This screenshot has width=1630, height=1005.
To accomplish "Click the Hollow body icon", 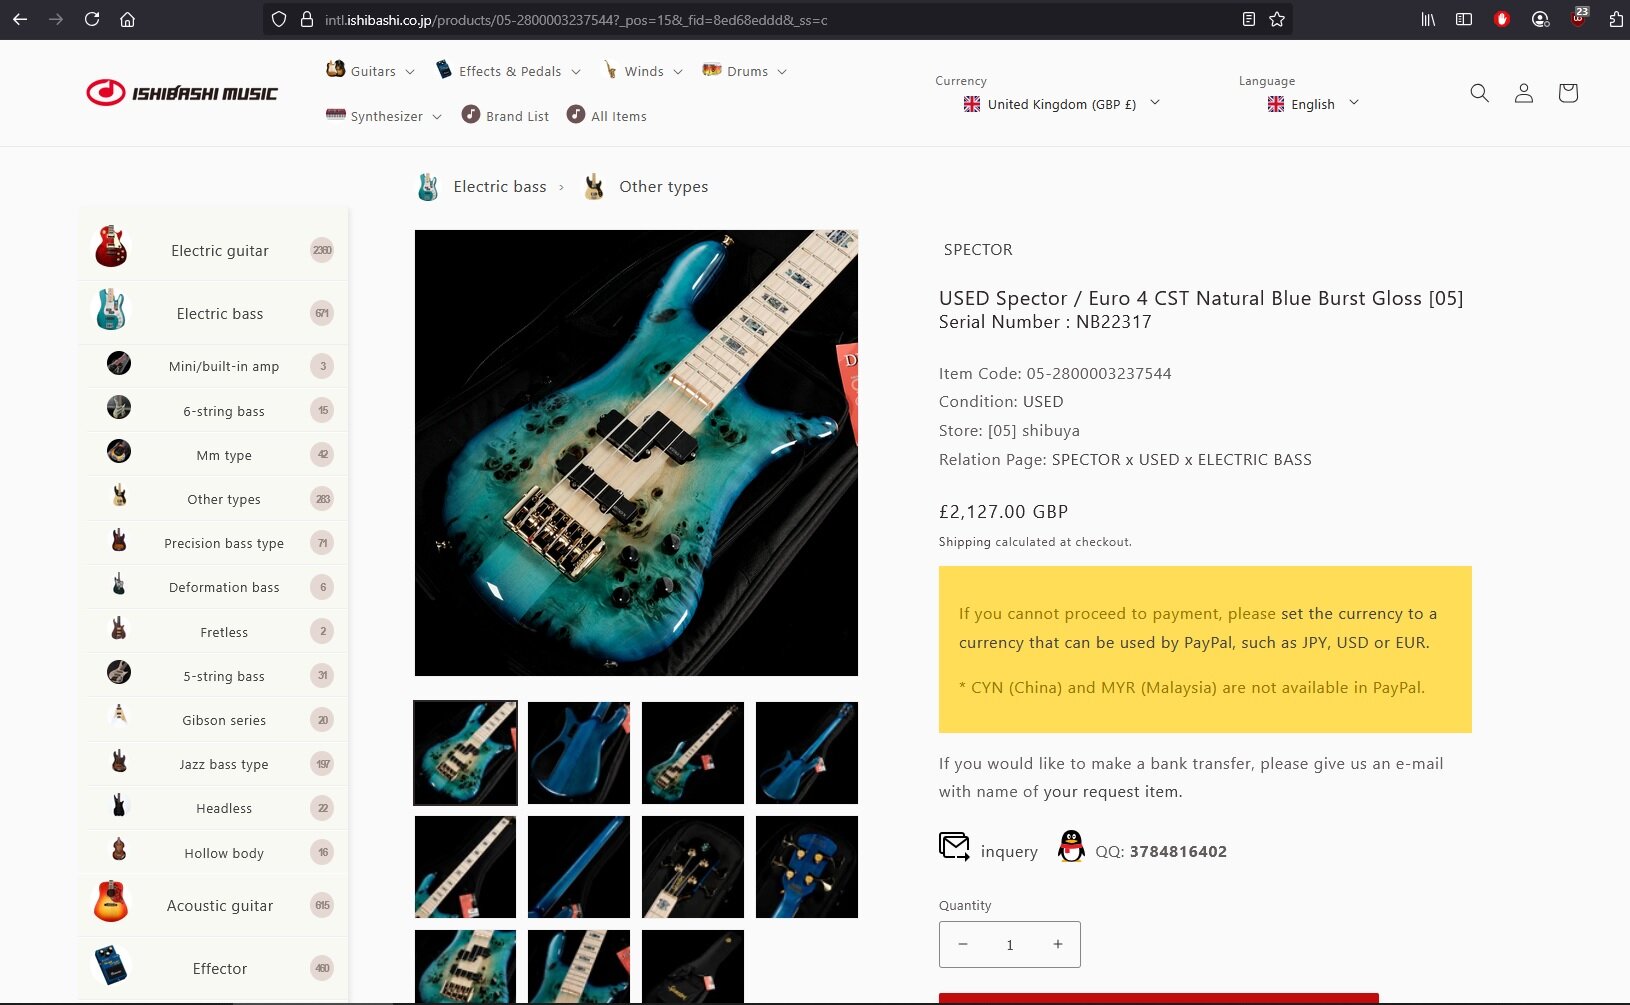I will click(x=119, y=849).
